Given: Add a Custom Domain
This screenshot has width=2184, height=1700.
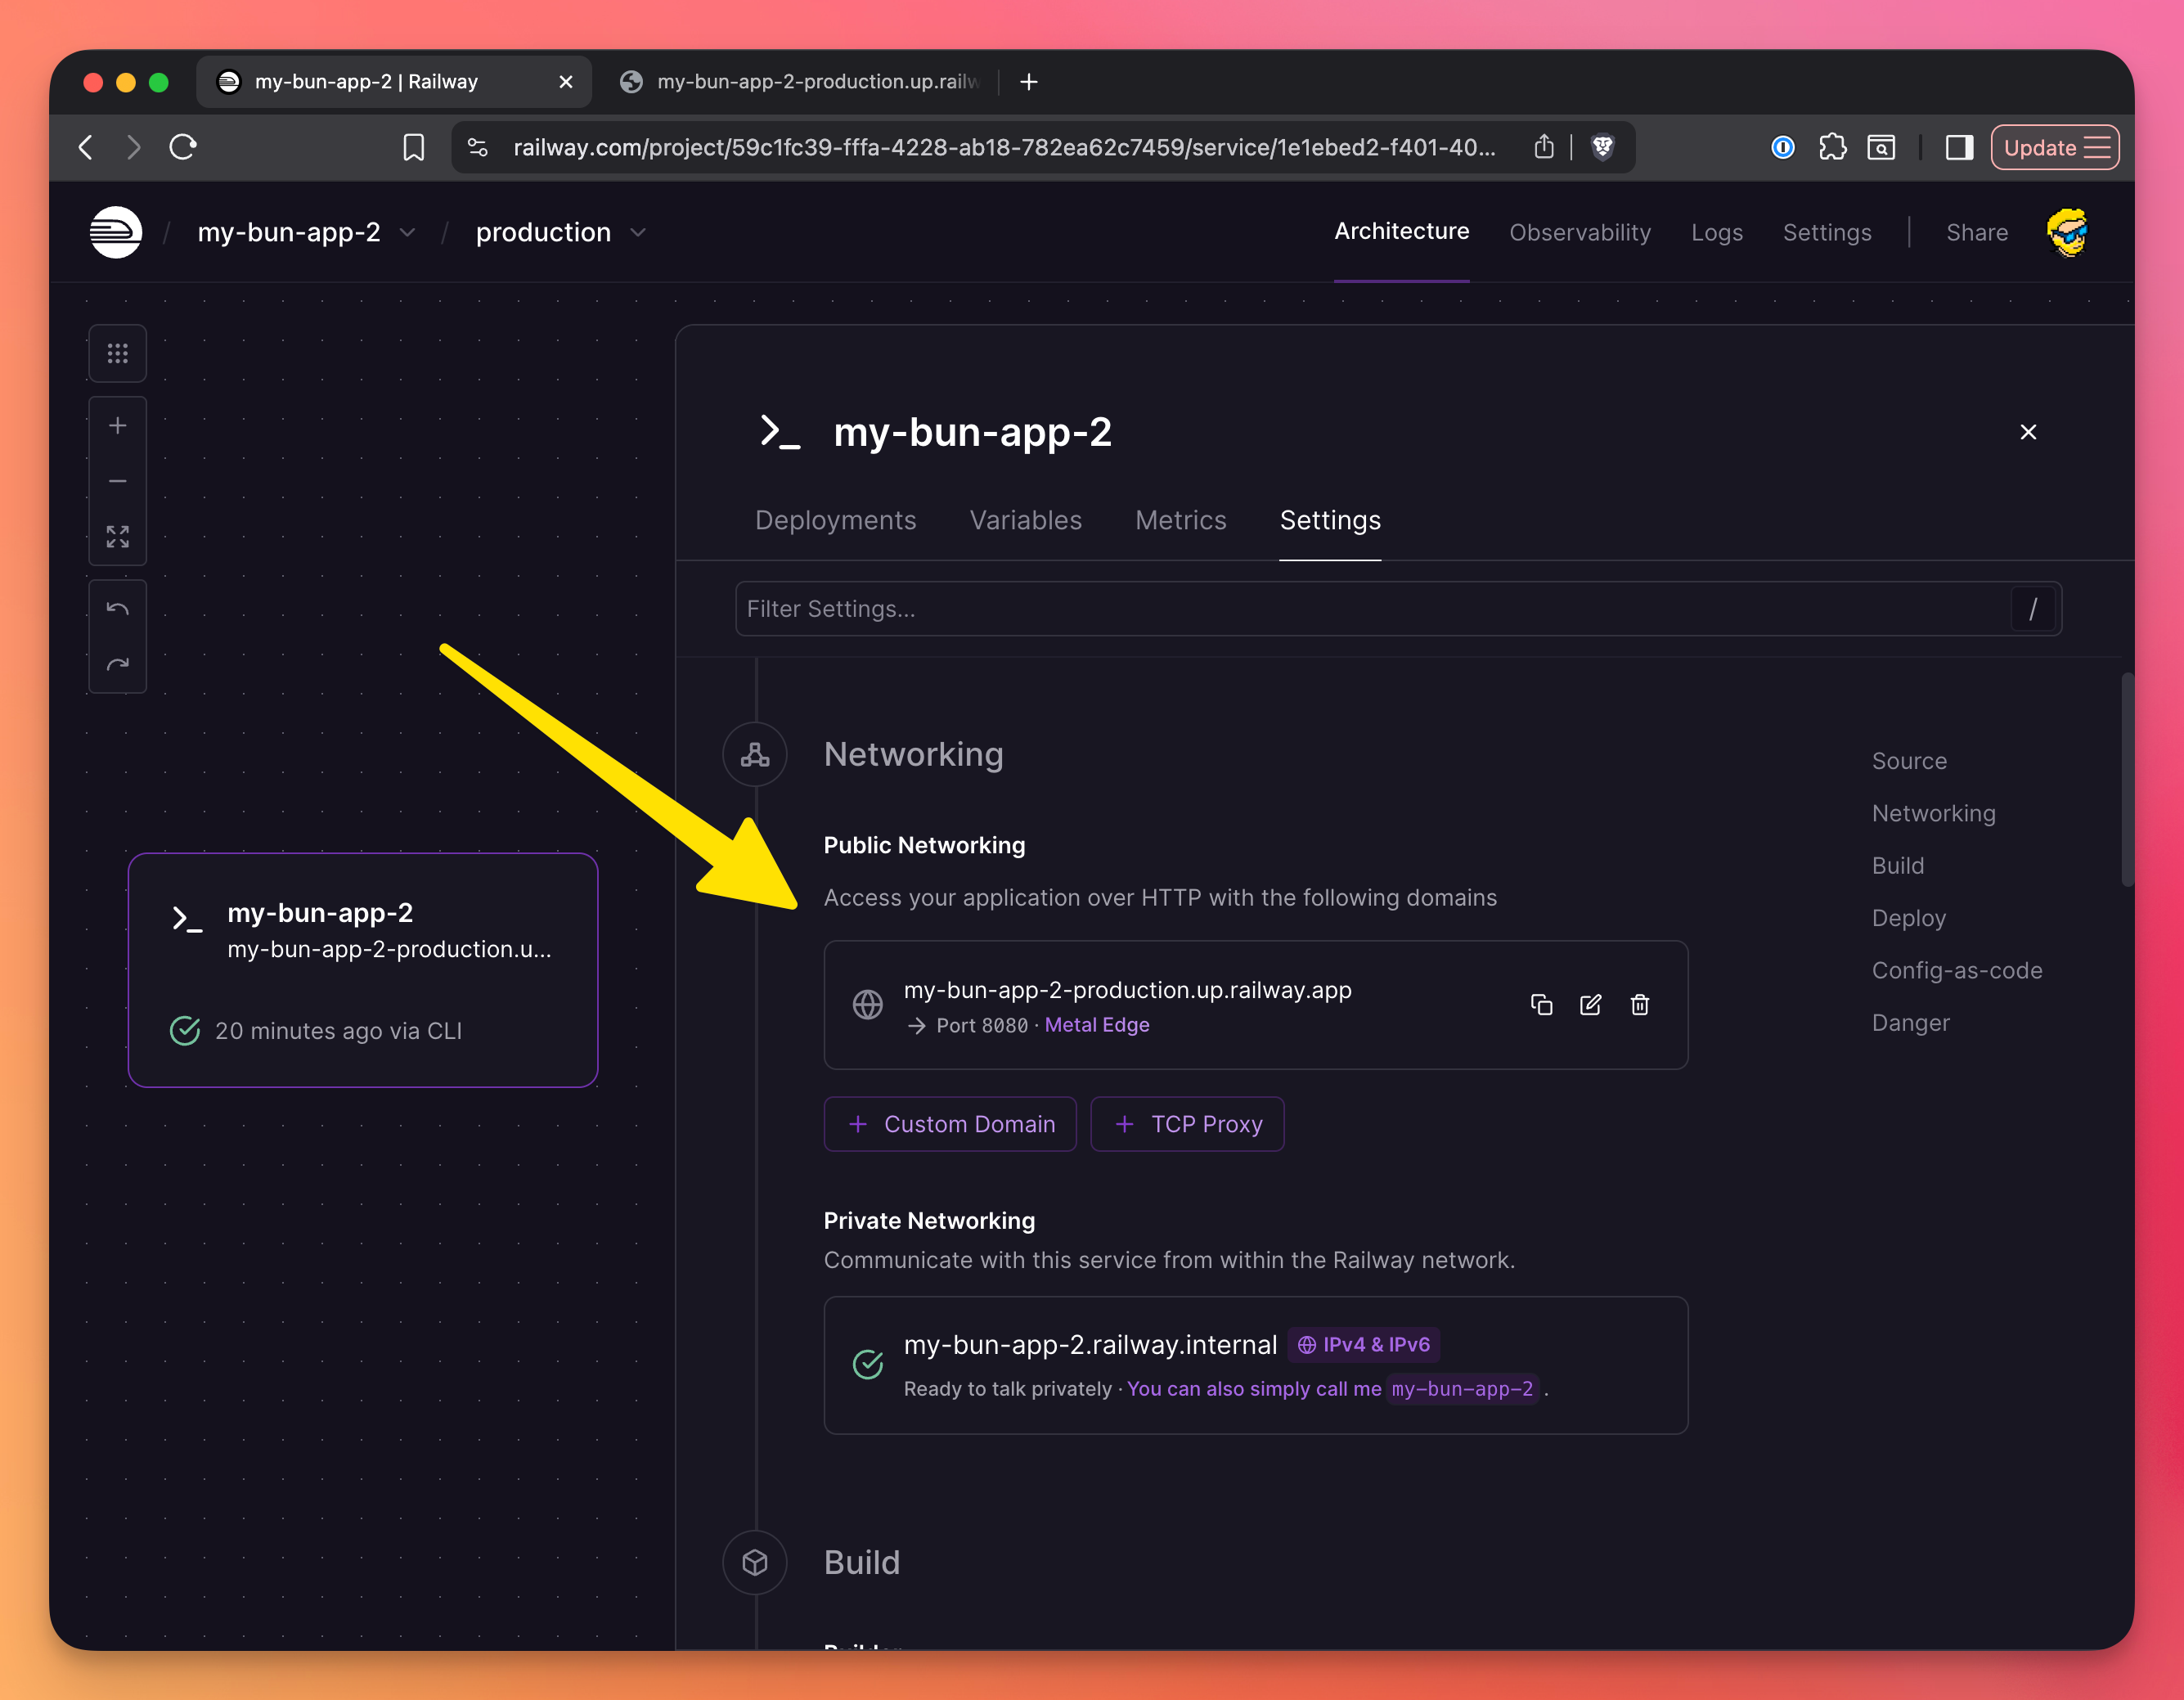Looking at the screenshot, I should (950, 1124).
